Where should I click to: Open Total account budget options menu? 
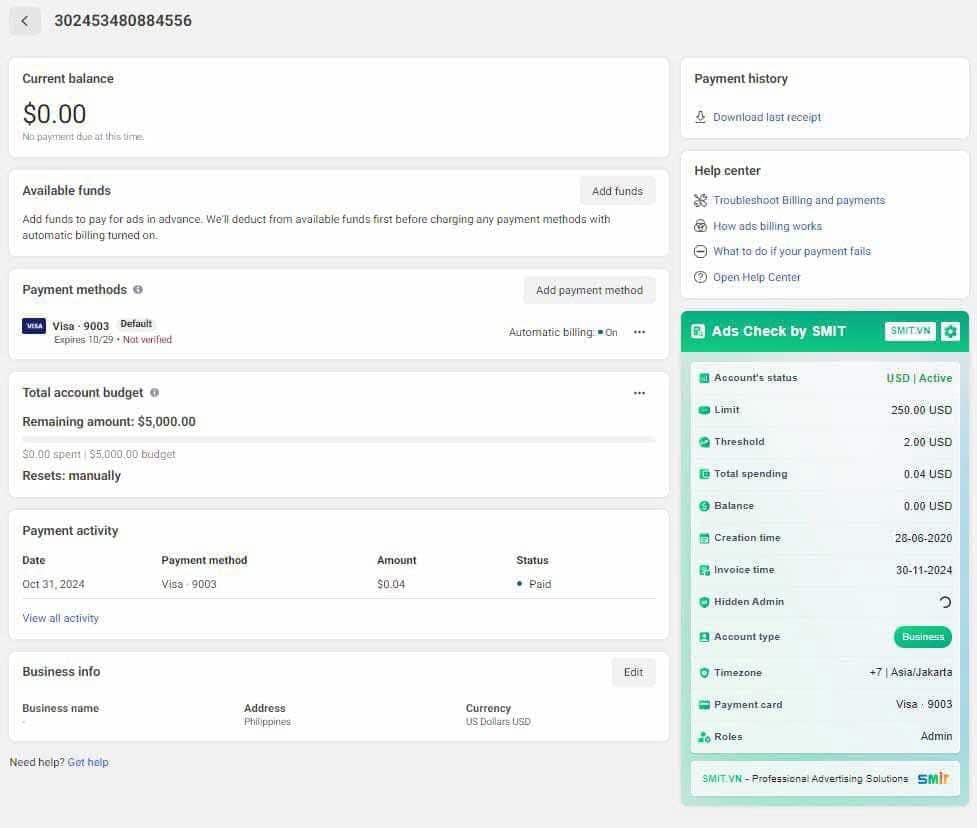(x=639, y=393)
